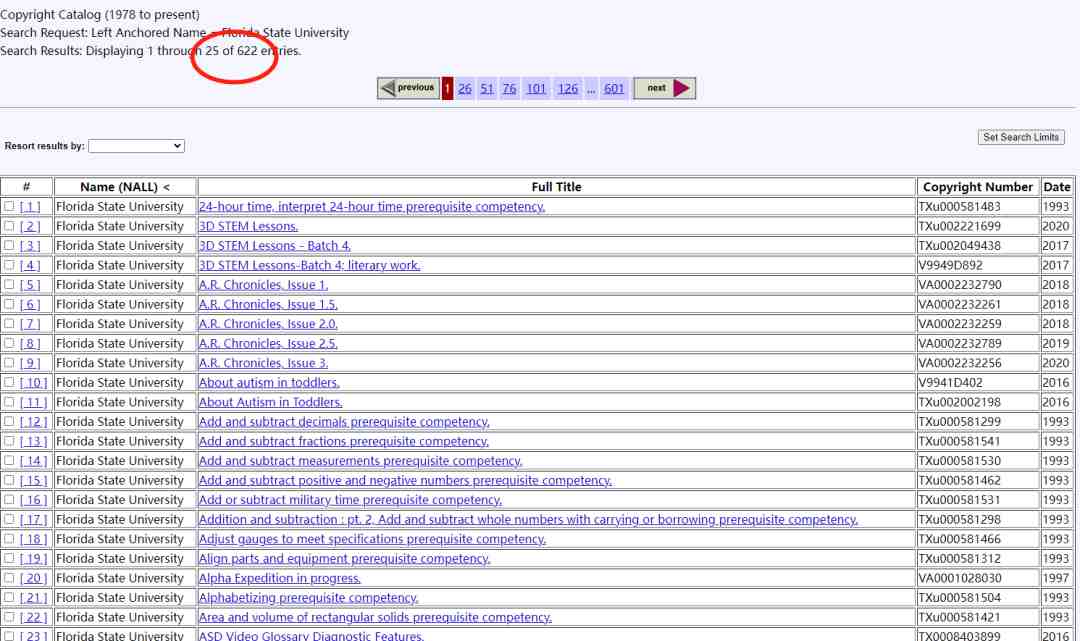Jump to last results page 601

[614, 89]
